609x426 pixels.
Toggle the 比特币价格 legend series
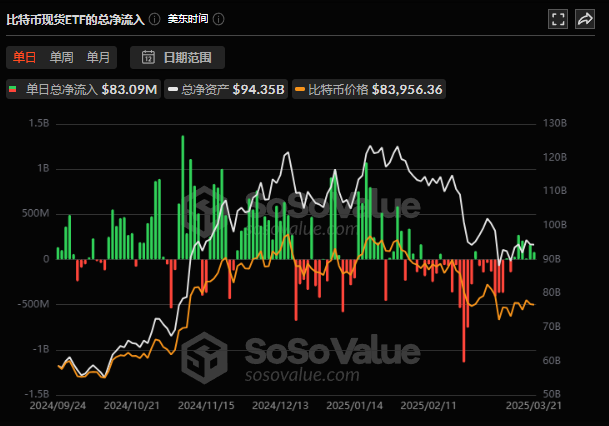pos(369,89)
